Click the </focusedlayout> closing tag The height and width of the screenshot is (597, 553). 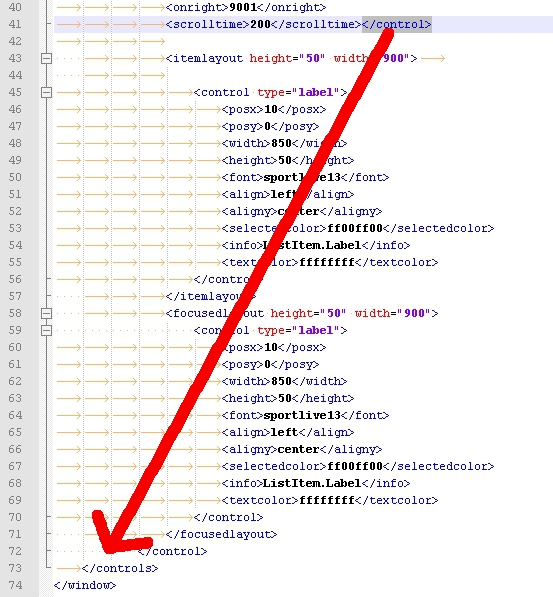point(222,535)
